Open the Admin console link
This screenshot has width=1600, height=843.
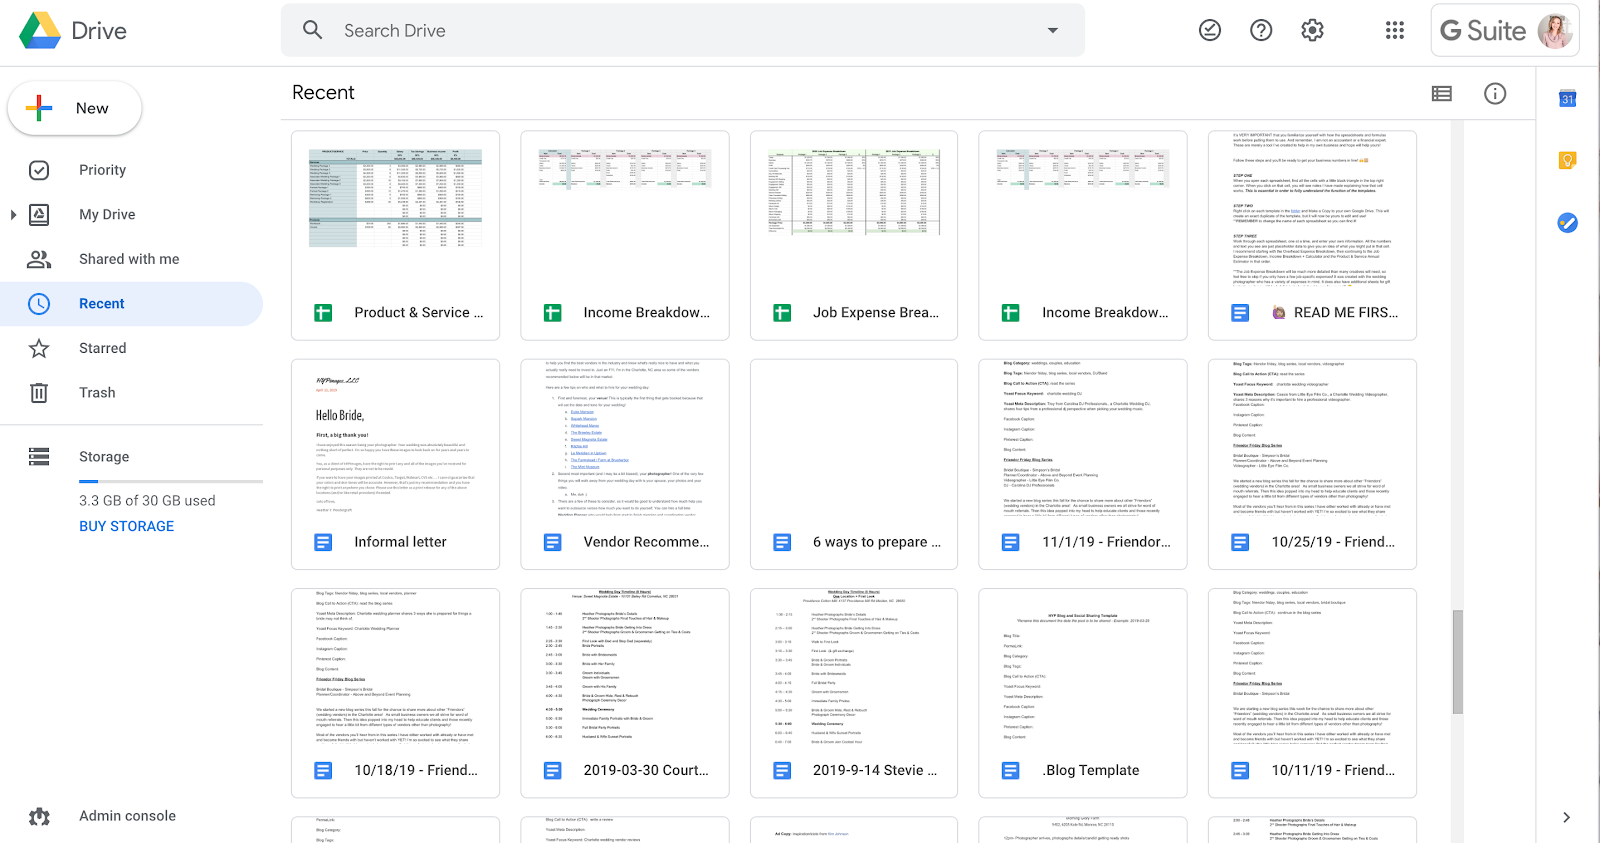pos(127,816)
